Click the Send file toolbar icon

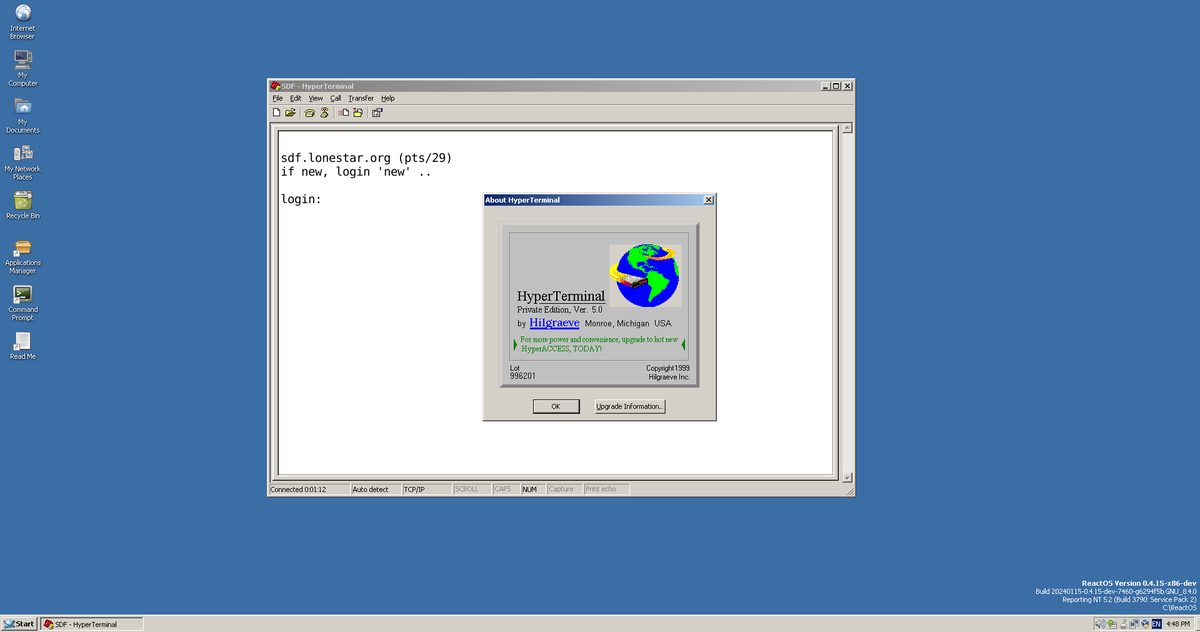343,113
